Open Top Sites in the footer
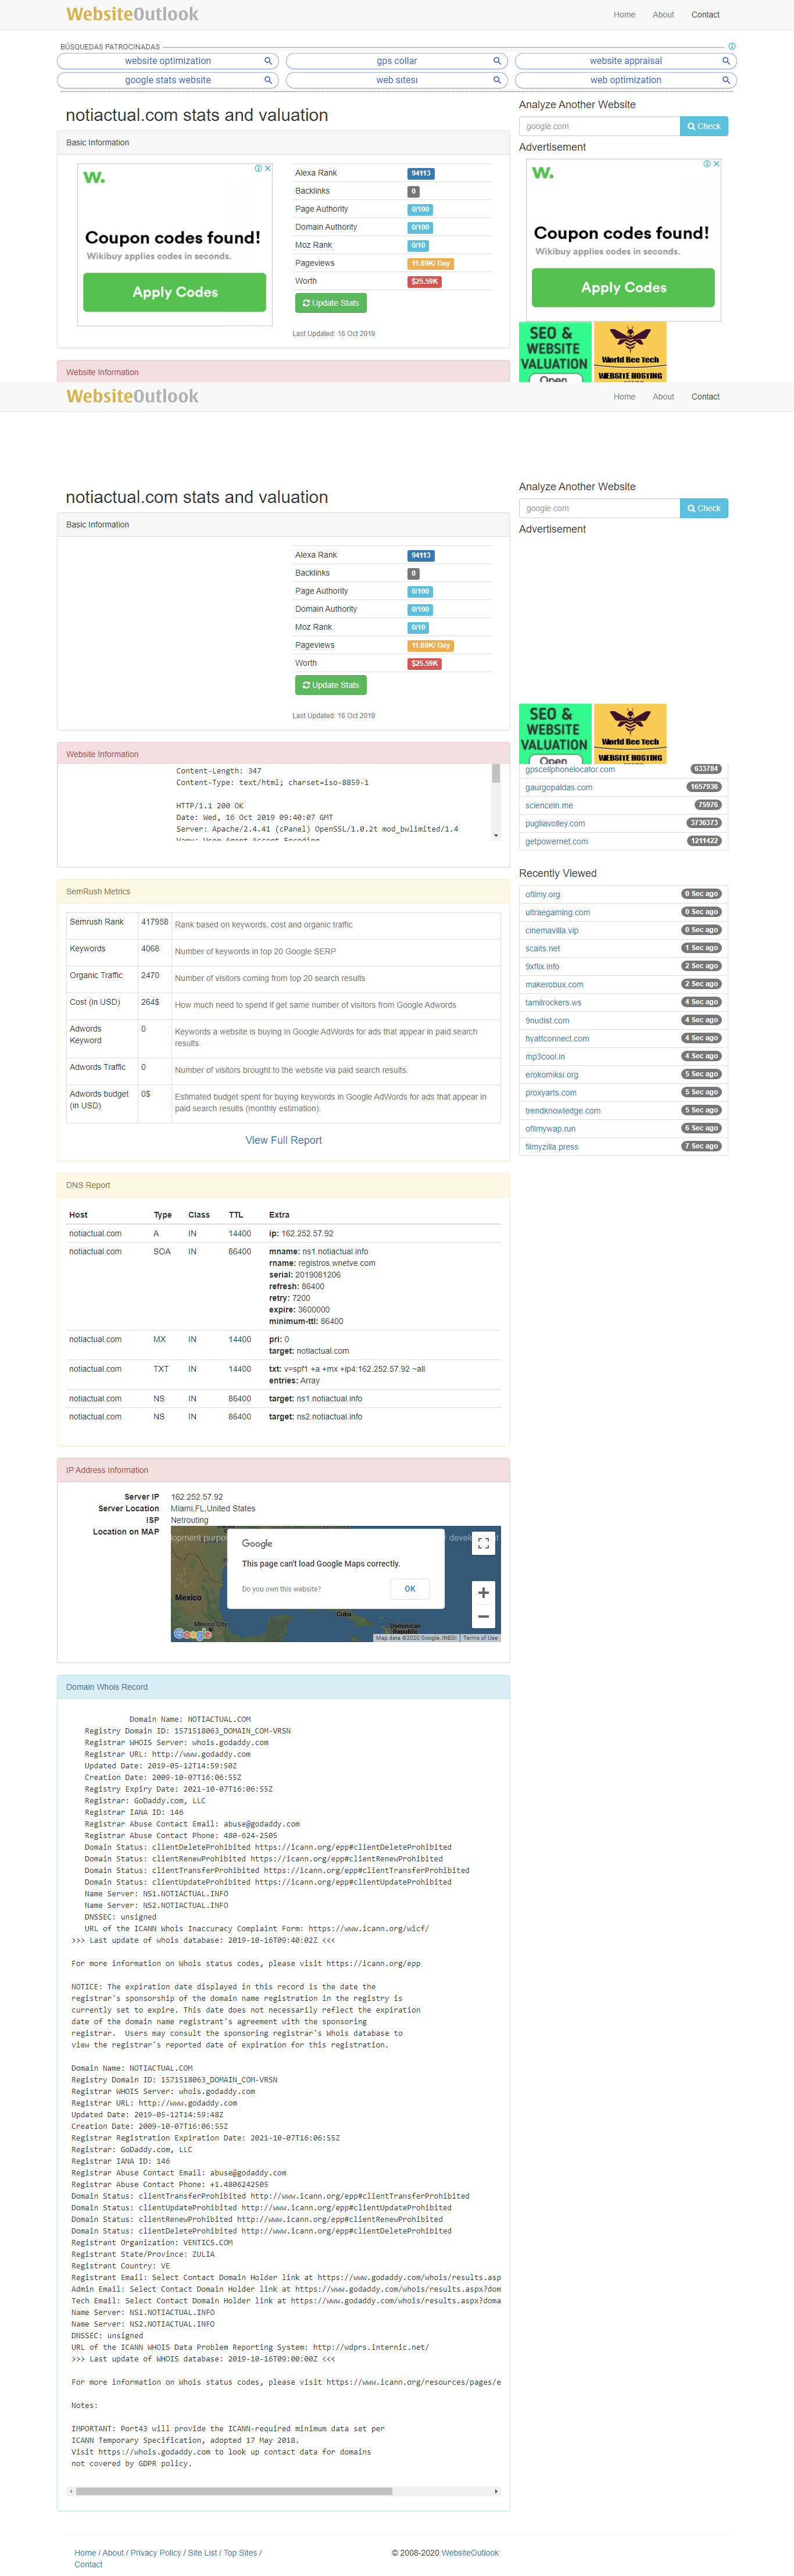794x2576 pixels. point(240,2552)
